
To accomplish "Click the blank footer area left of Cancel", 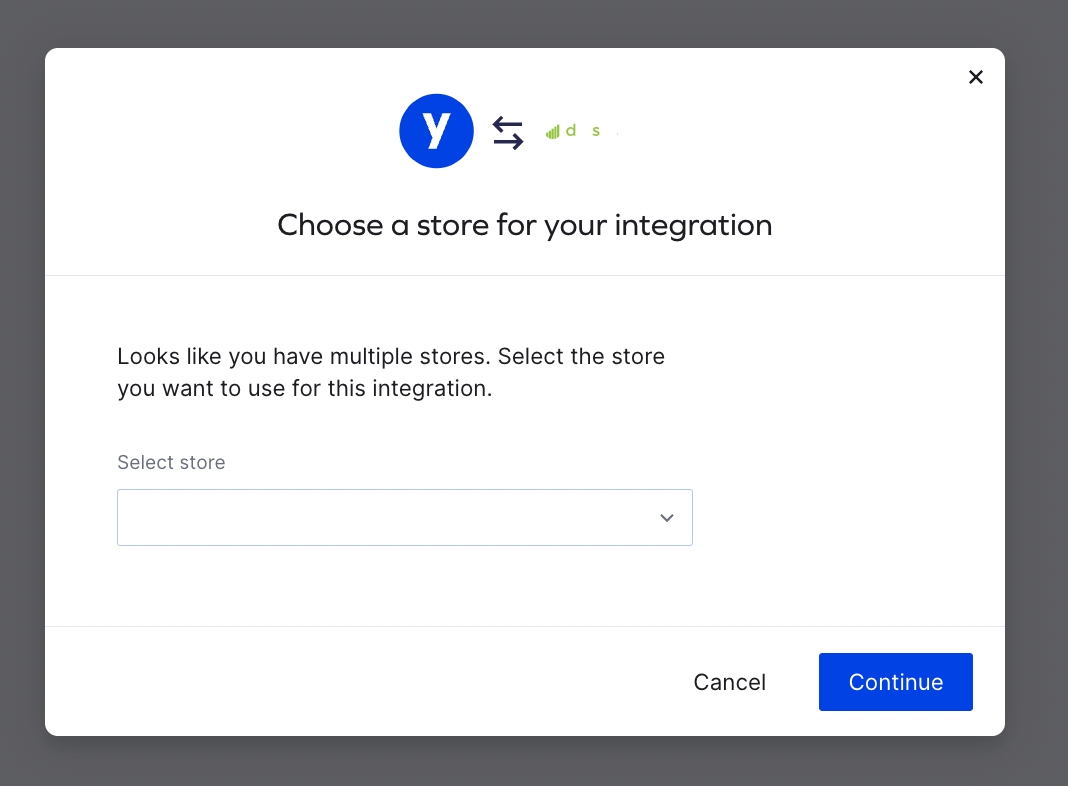I will [x=350, y=682].
